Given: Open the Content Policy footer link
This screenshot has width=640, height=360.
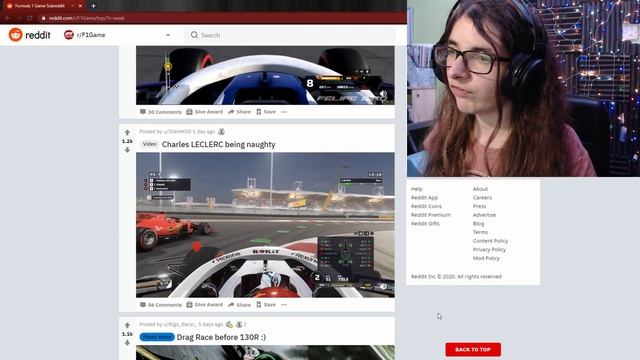Looking at the screenshot, I should click(490, 241).
